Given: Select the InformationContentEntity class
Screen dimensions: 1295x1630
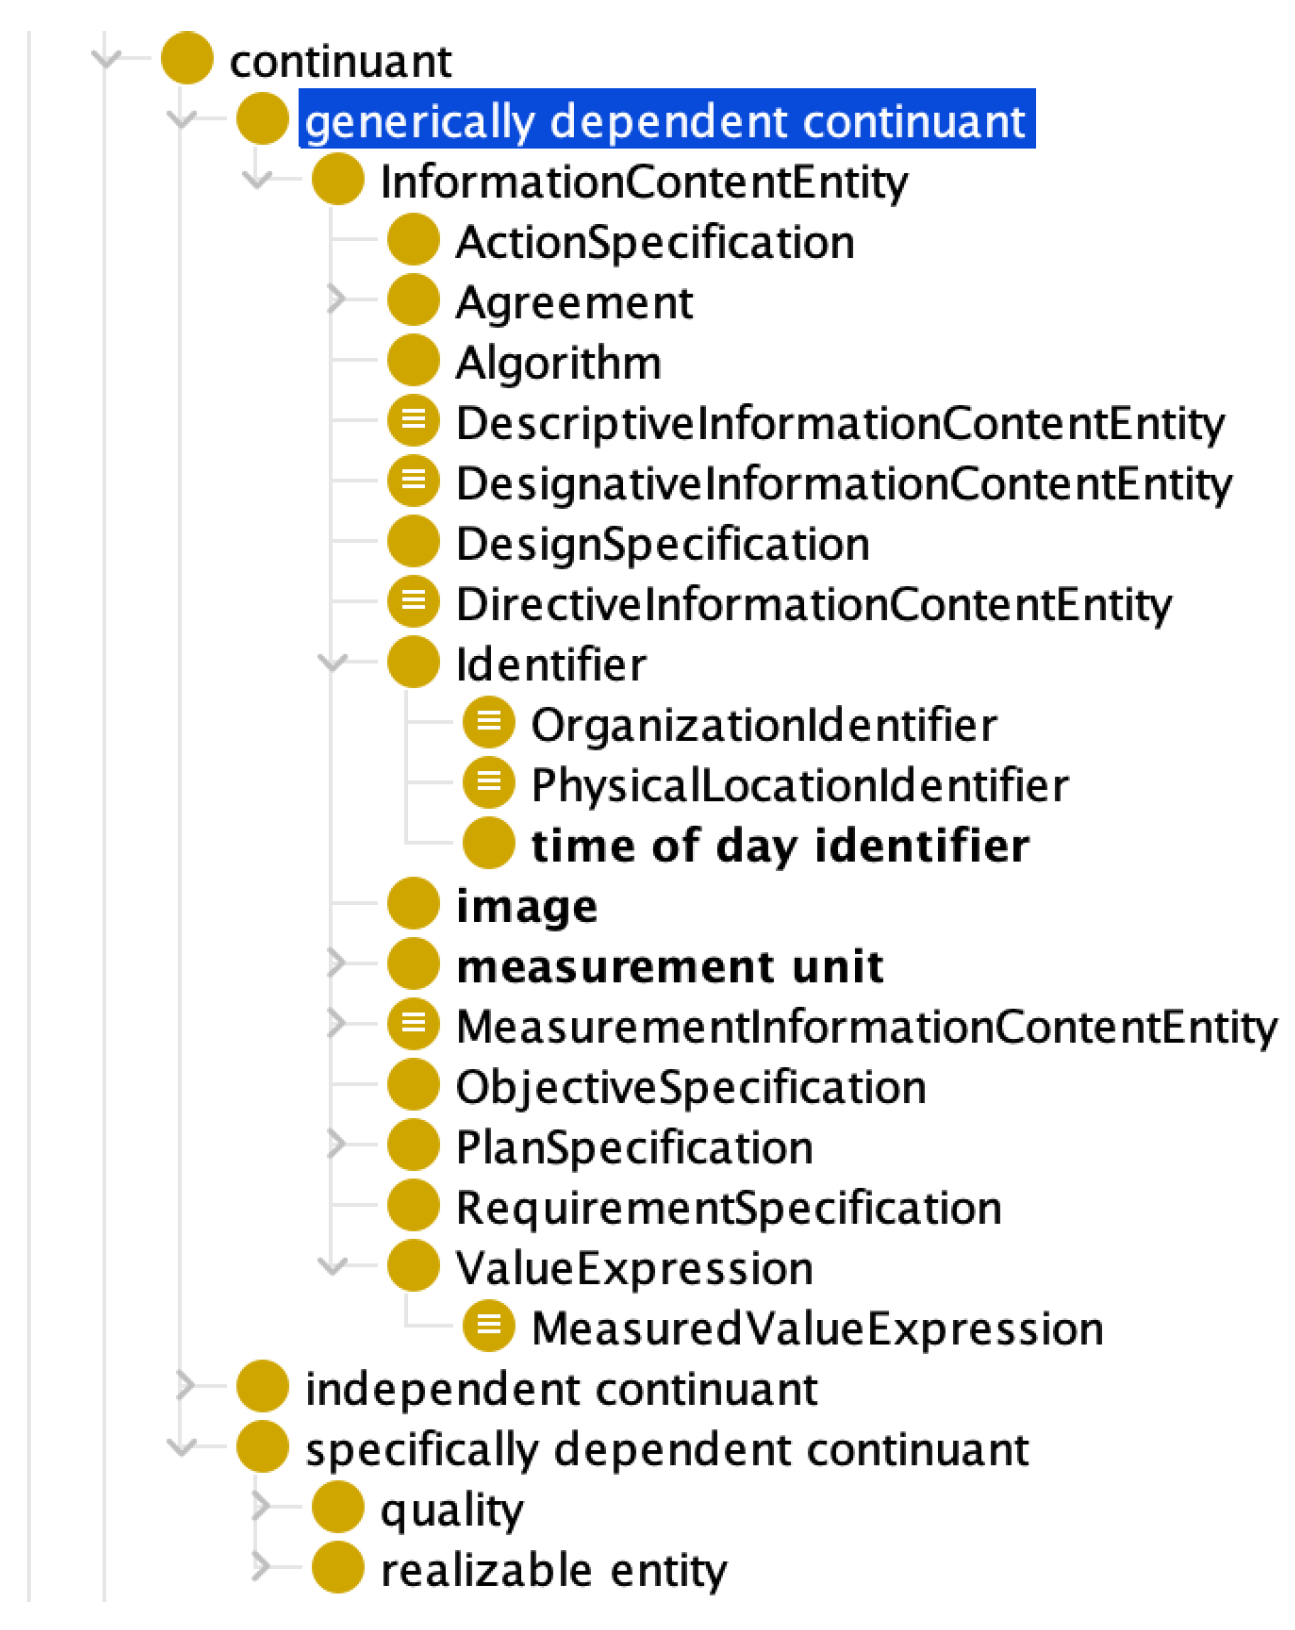Looking at the screenshot, I should pos(643,182).
